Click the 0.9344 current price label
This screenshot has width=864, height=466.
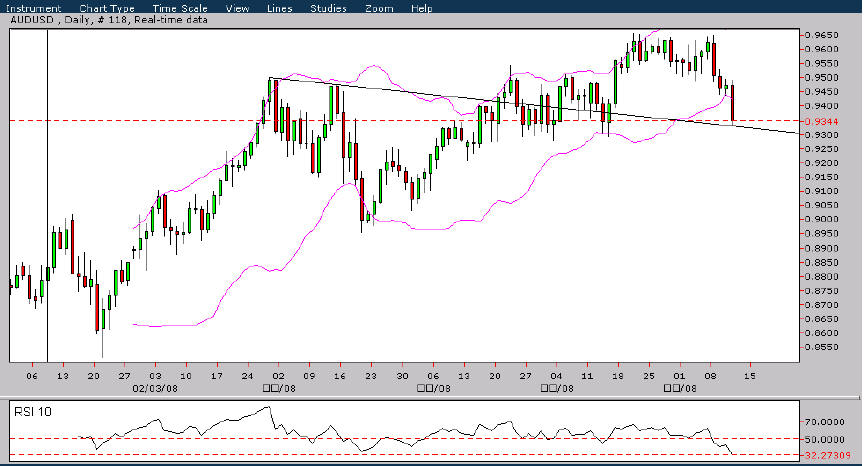coord(822,121)
